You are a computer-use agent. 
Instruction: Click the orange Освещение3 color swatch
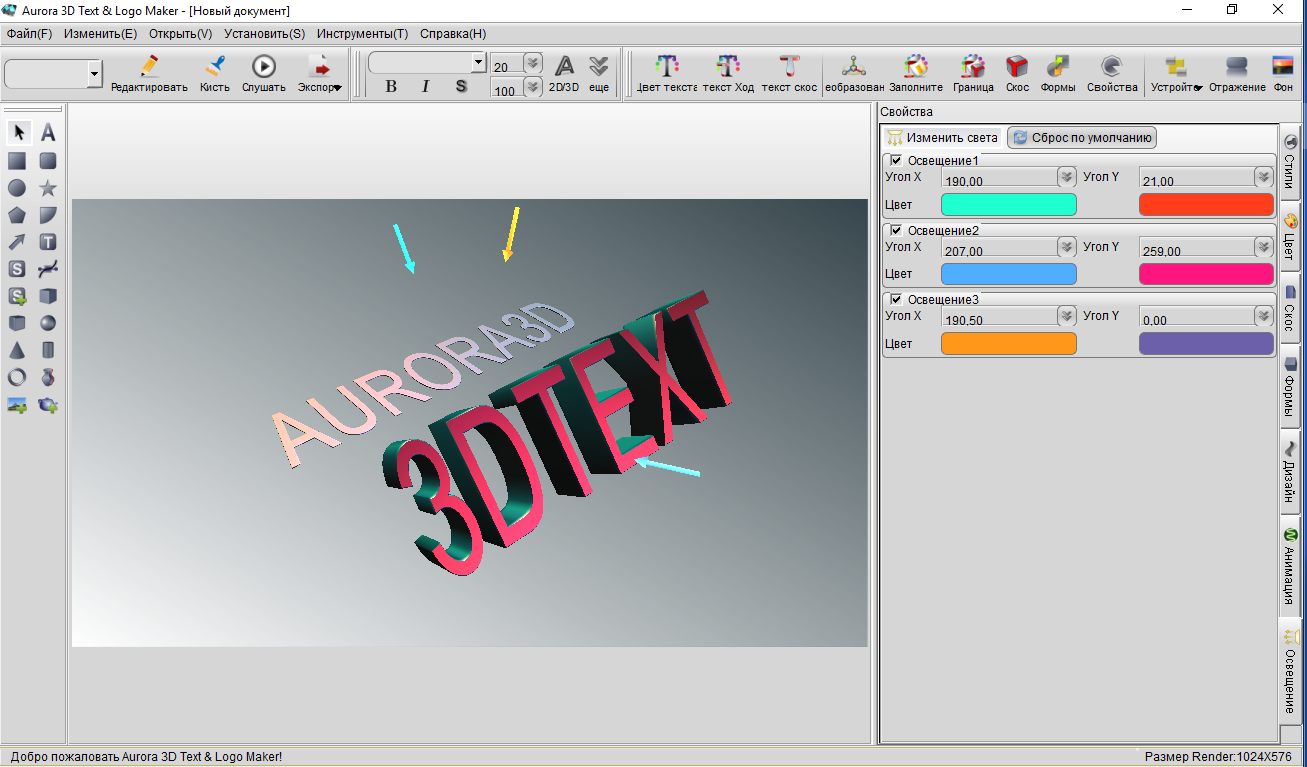(x=1009, y=344)
